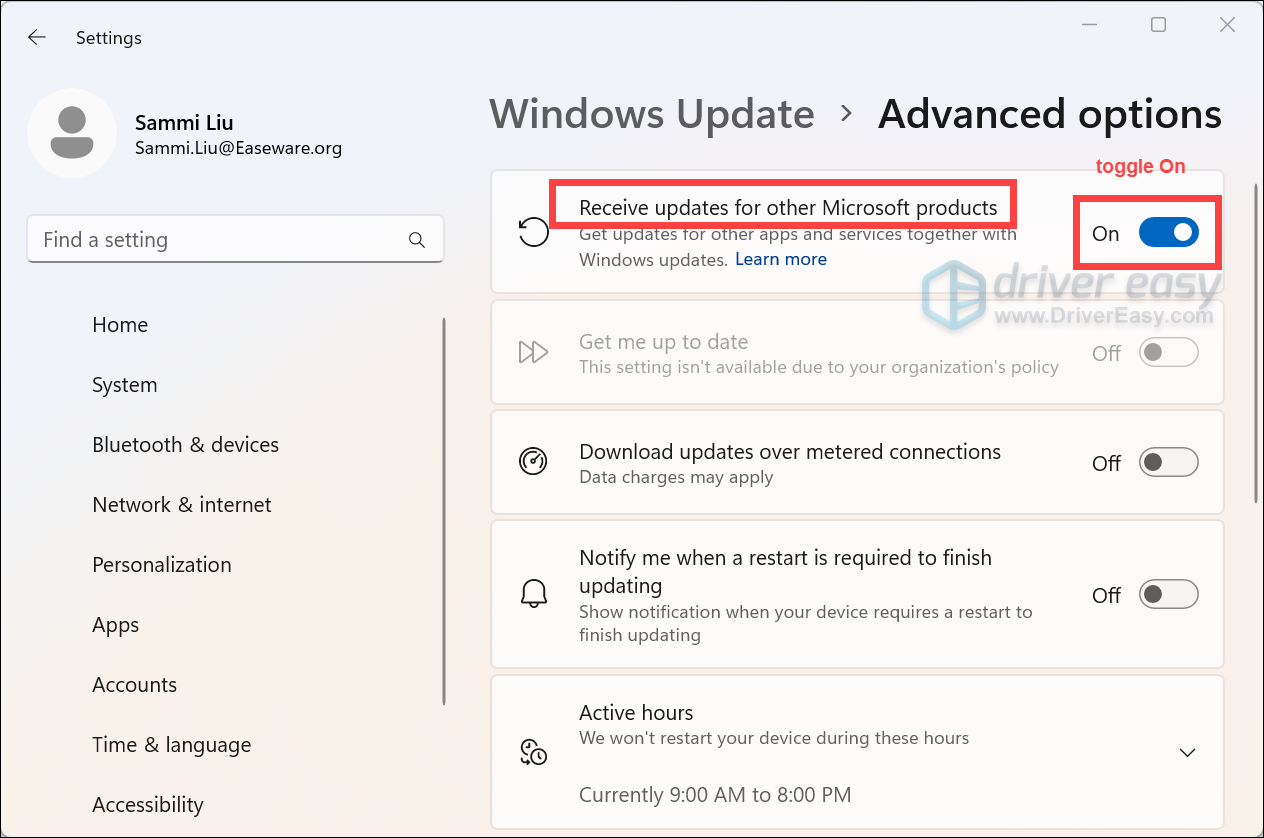1264x838 pixels.
Task: Click the Sammi.Liu@Easeware.org email text
Action: (x=238, y=148)
